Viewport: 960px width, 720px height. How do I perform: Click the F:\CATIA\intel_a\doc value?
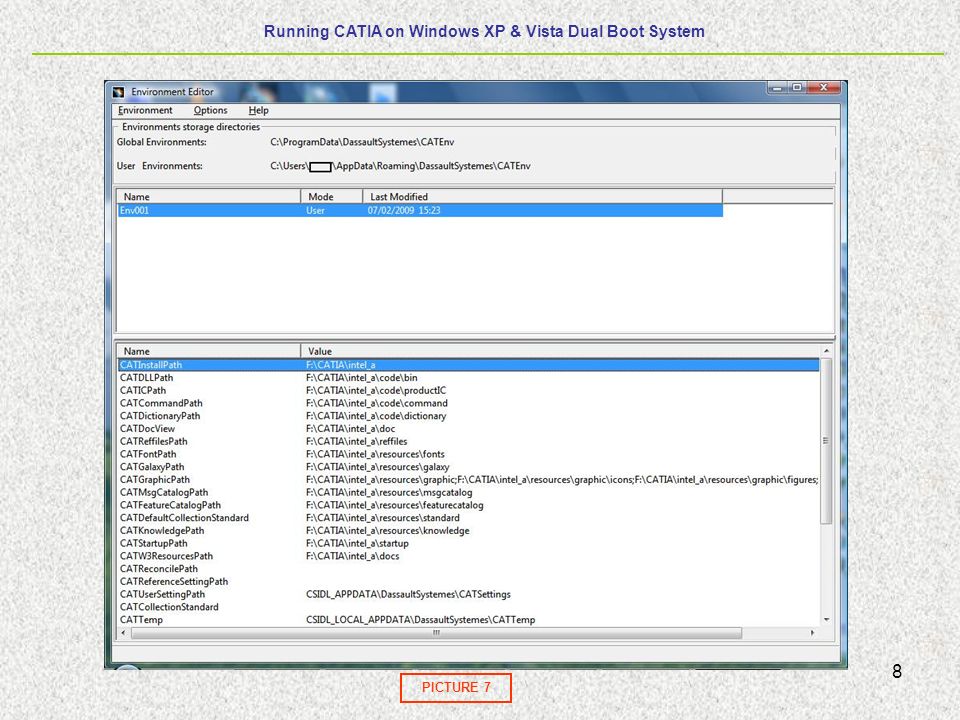350,429
